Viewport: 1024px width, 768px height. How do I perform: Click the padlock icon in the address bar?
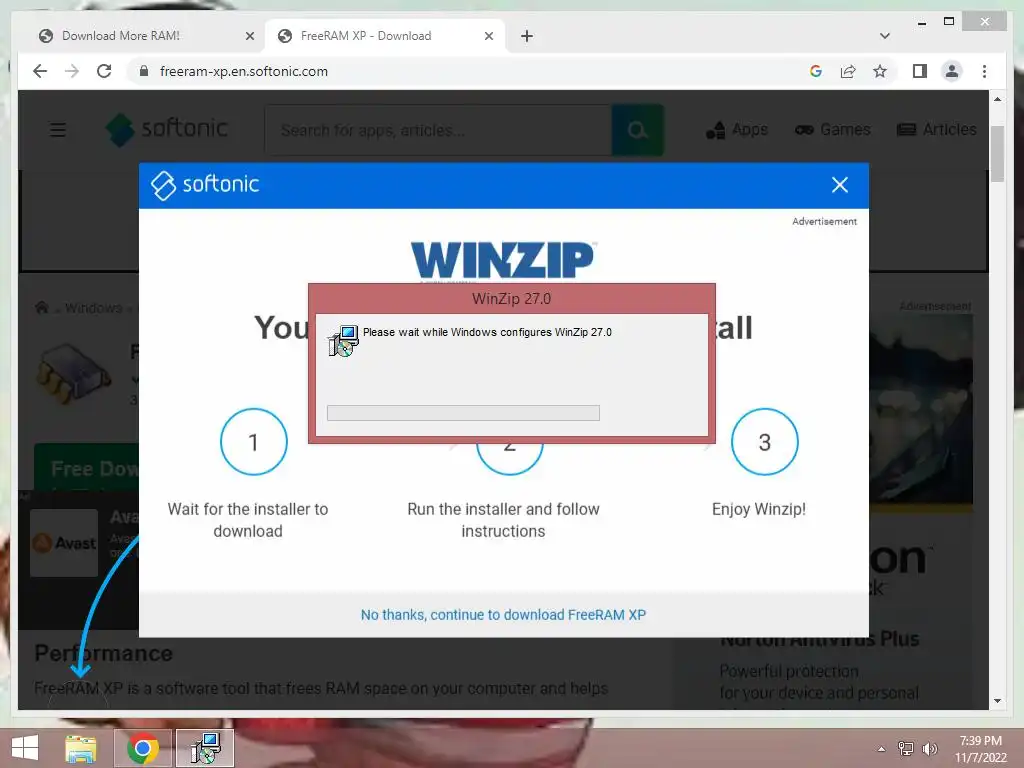coord(144,71)
